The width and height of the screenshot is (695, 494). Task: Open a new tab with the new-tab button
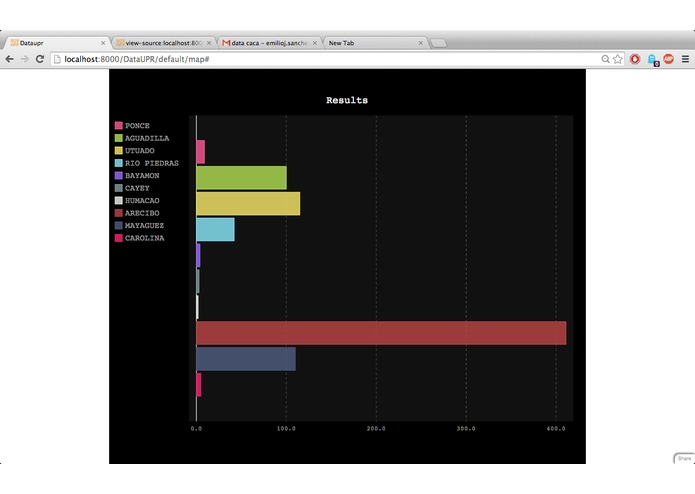coord(439,43)
